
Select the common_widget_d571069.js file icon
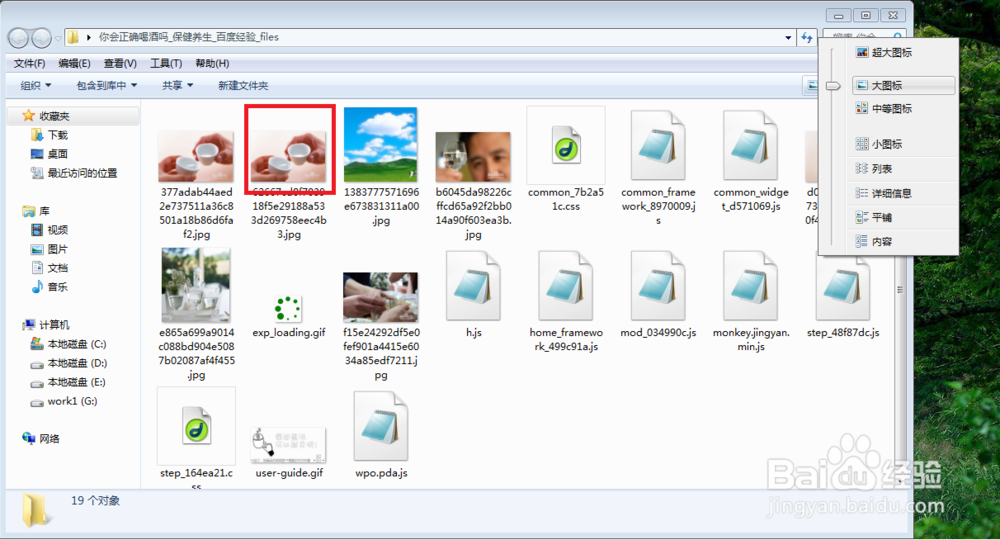point(751,145)
